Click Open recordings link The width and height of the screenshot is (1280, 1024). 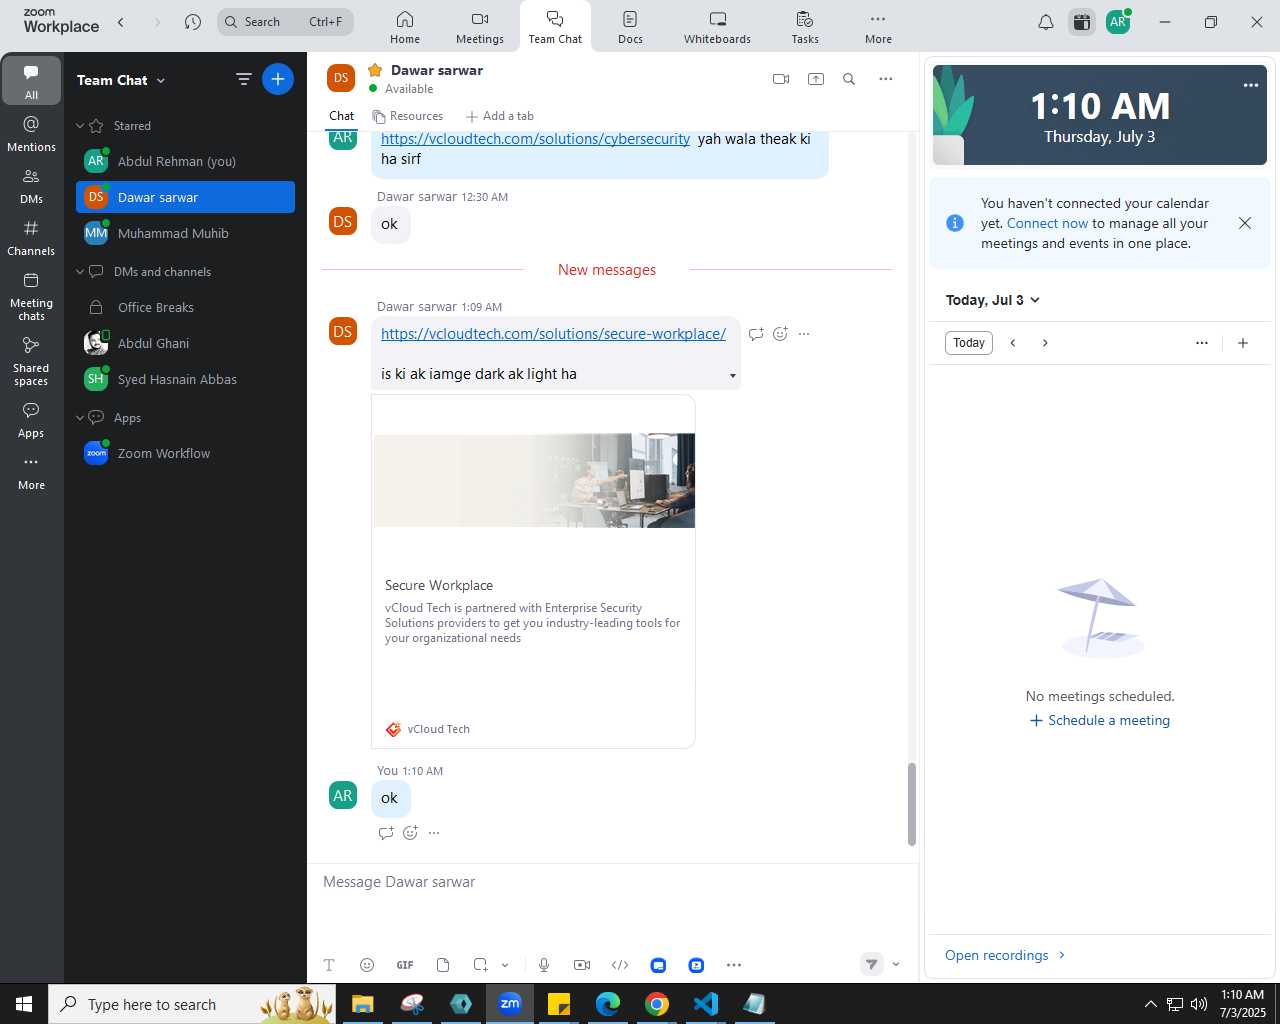tap(1005, 956)
